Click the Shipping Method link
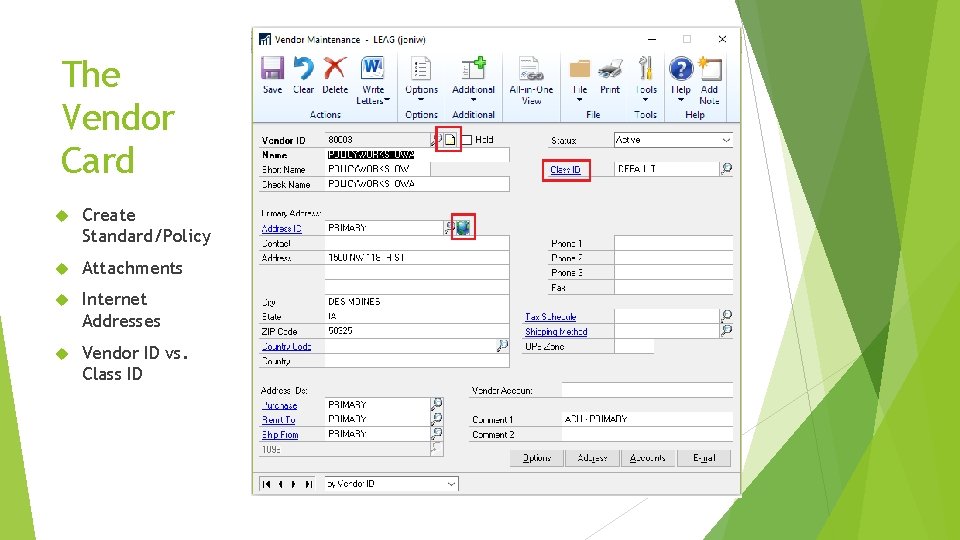 556,331
